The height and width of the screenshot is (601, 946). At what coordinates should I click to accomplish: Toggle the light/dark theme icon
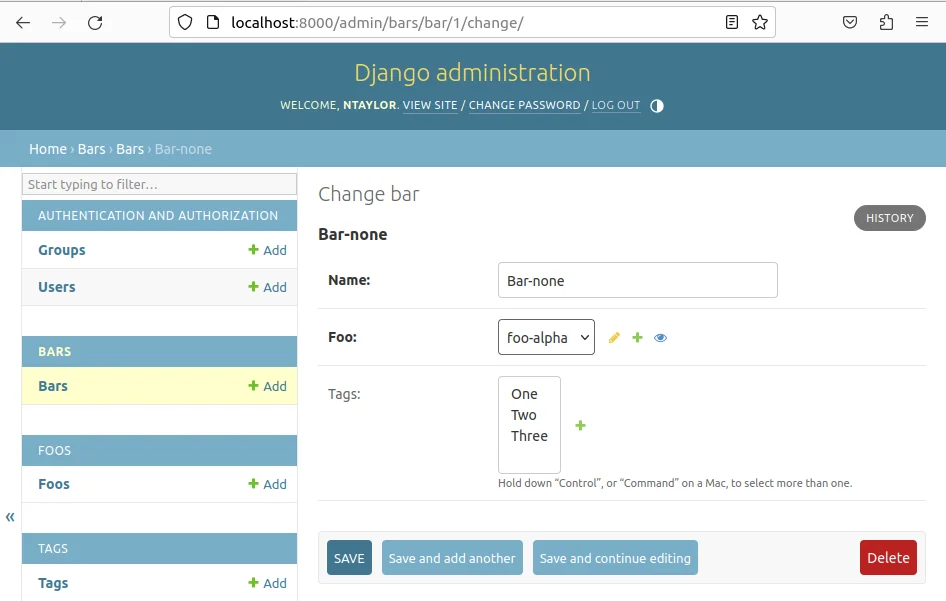click(657, 106)
